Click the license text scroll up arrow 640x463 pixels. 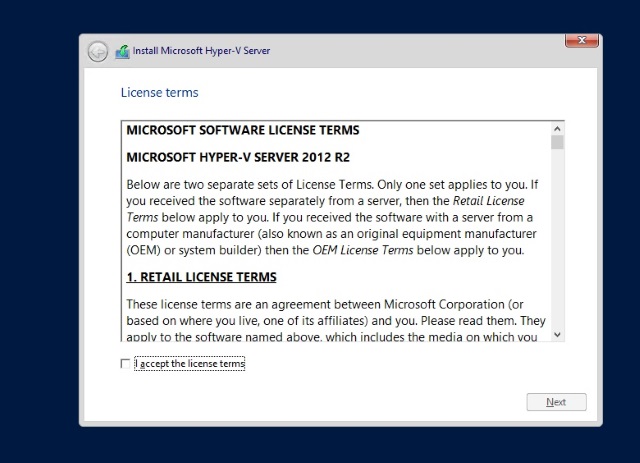click(x=557, y=129)
